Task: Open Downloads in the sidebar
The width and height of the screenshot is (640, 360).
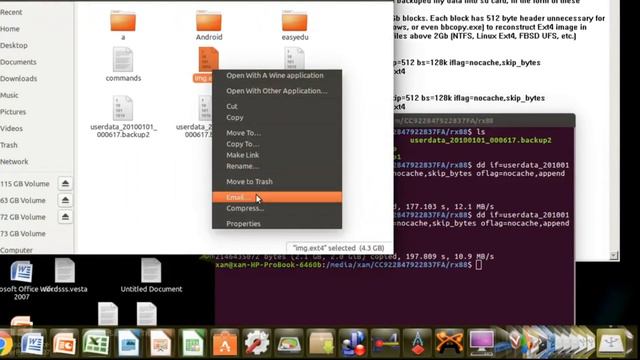Action: [18, 78]
